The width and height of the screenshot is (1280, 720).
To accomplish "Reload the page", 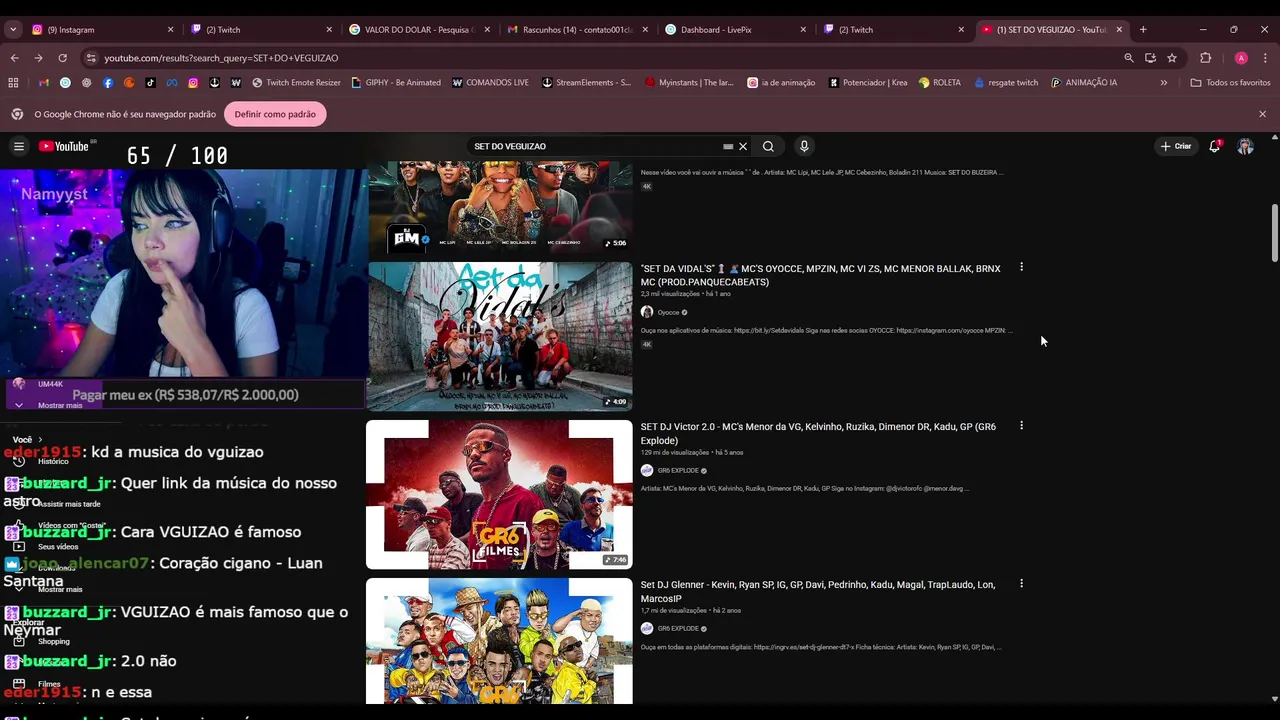I will point(62,58).
